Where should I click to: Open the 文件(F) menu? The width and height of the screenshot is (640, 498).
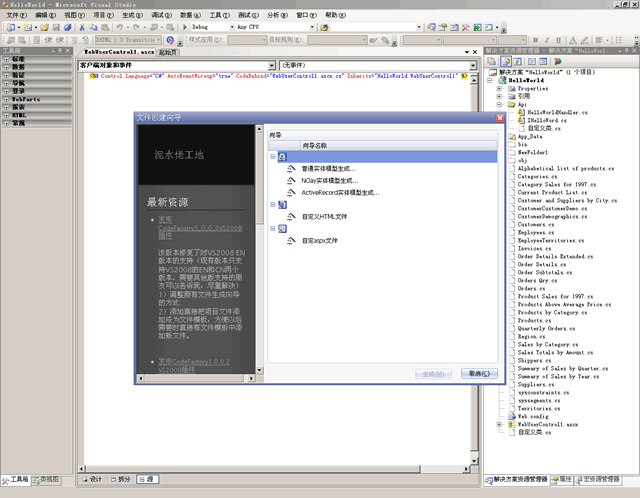click(x=16, y=15)
